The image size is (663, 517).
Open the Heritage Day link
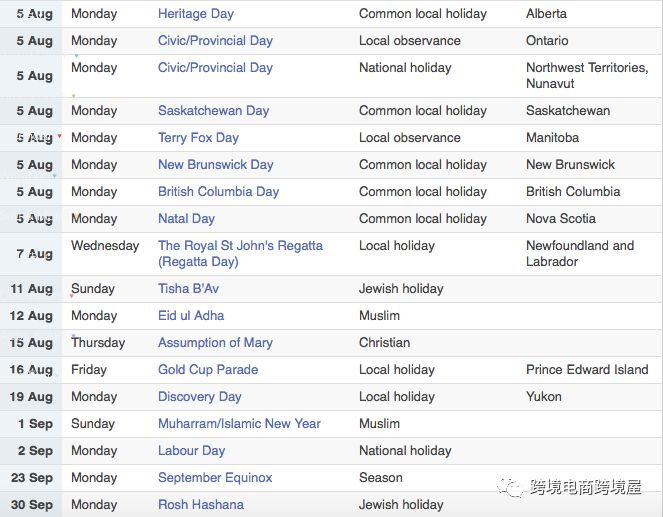click(x=196, y=14)
